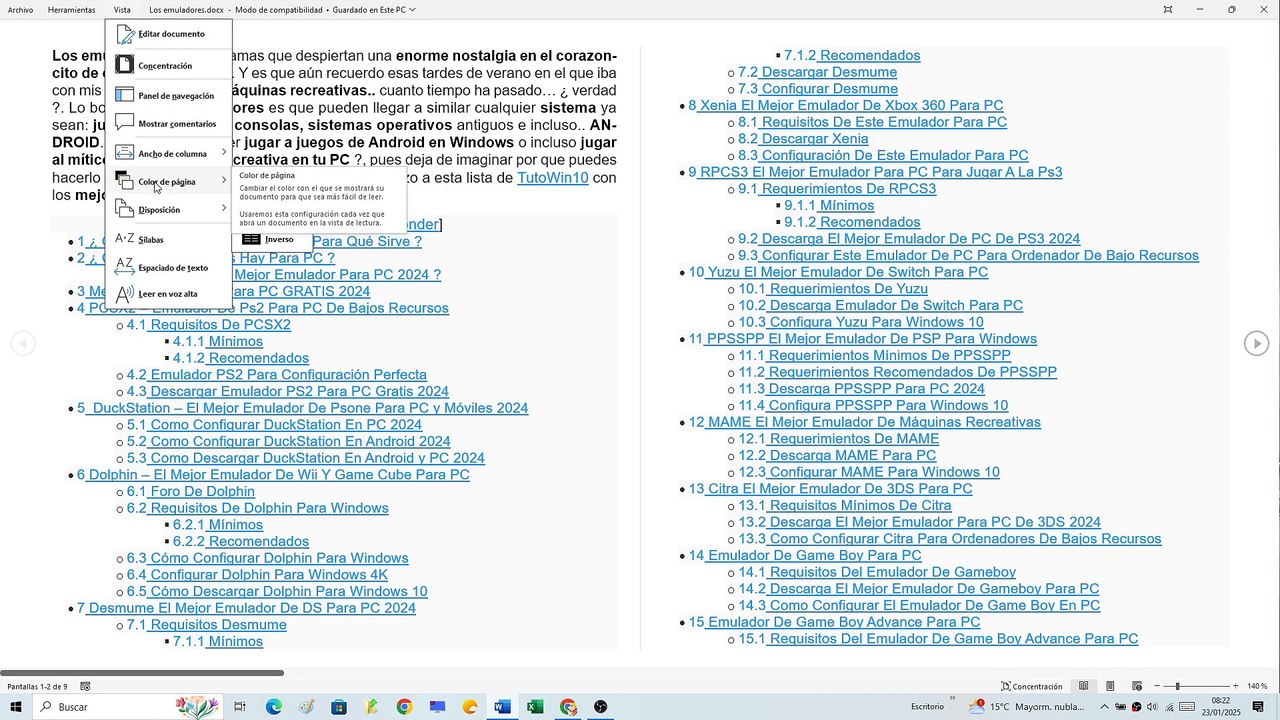
Task: Go to previous page with left arrow
Action: 23,343
